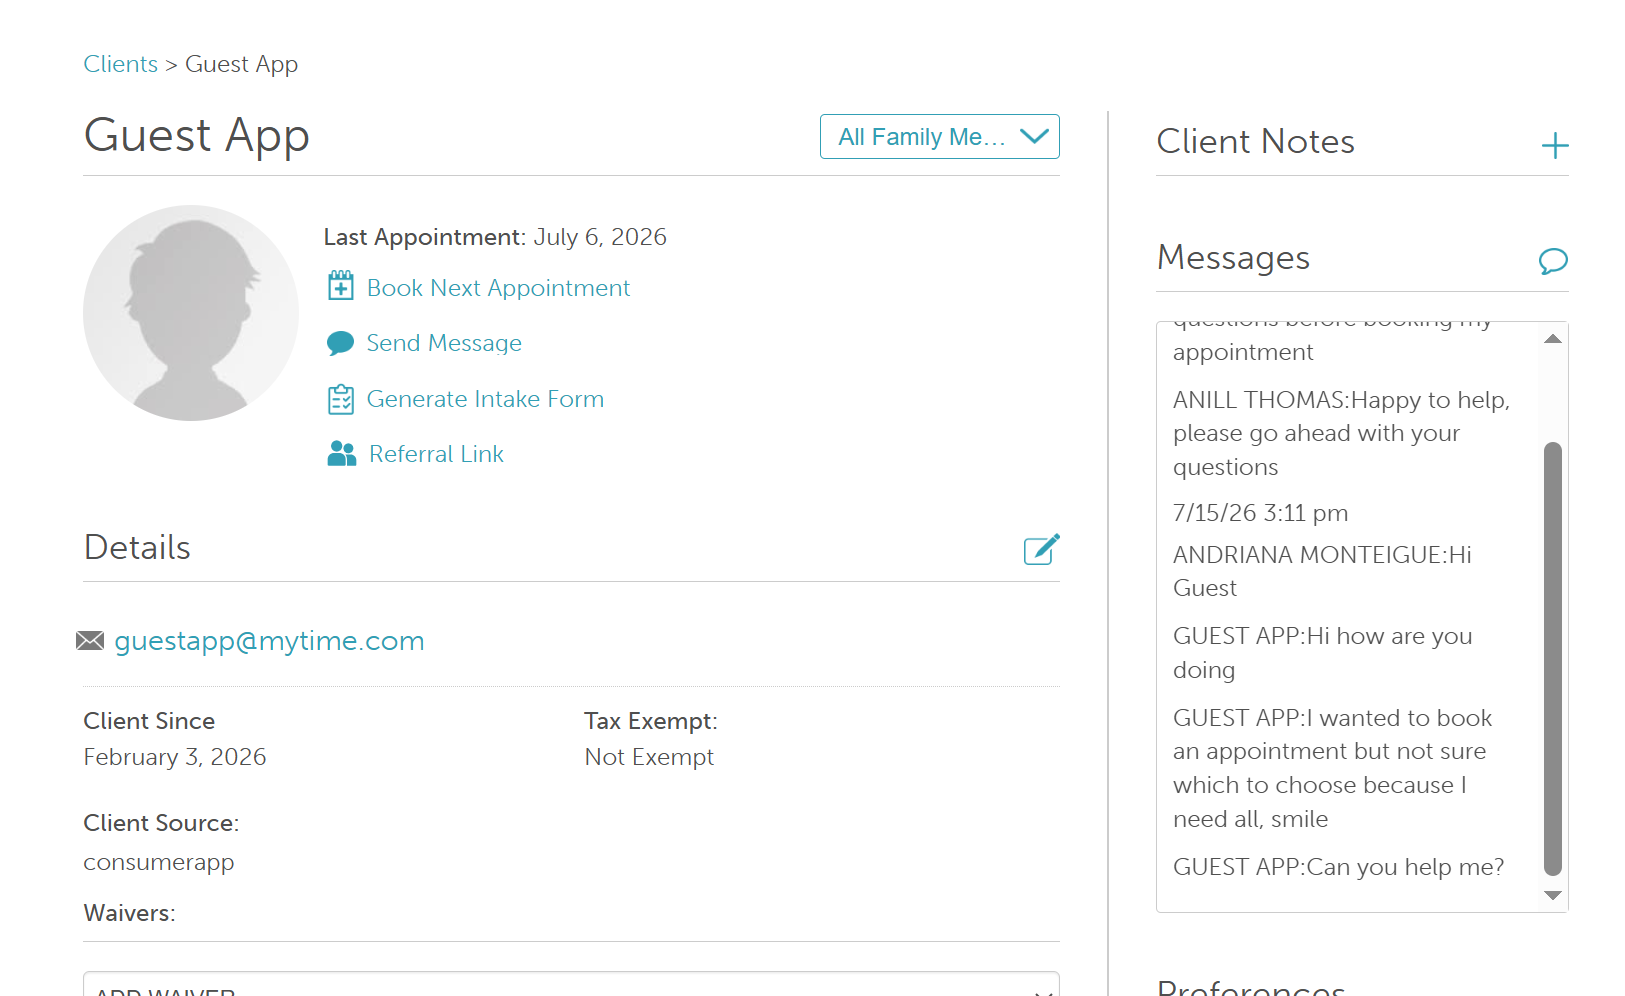
Task: Go back to Clients breadcrumb link
Action: [121, 64]
